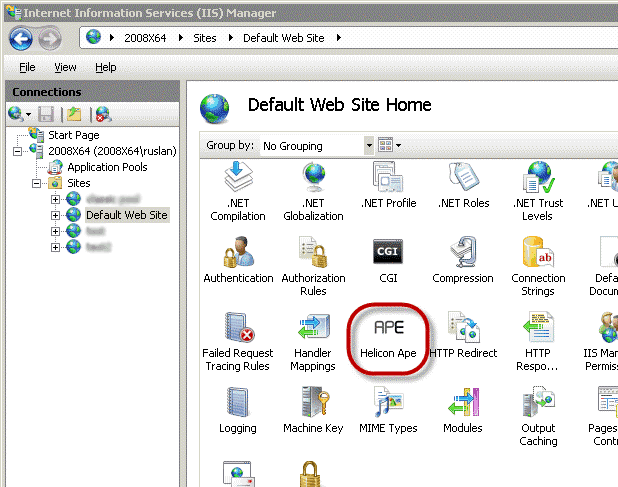The height and width of the screenshot is (487, 618).
Task: Open the Helicon Ape feature
Action: pyautogui.click(x=388, y=339)
